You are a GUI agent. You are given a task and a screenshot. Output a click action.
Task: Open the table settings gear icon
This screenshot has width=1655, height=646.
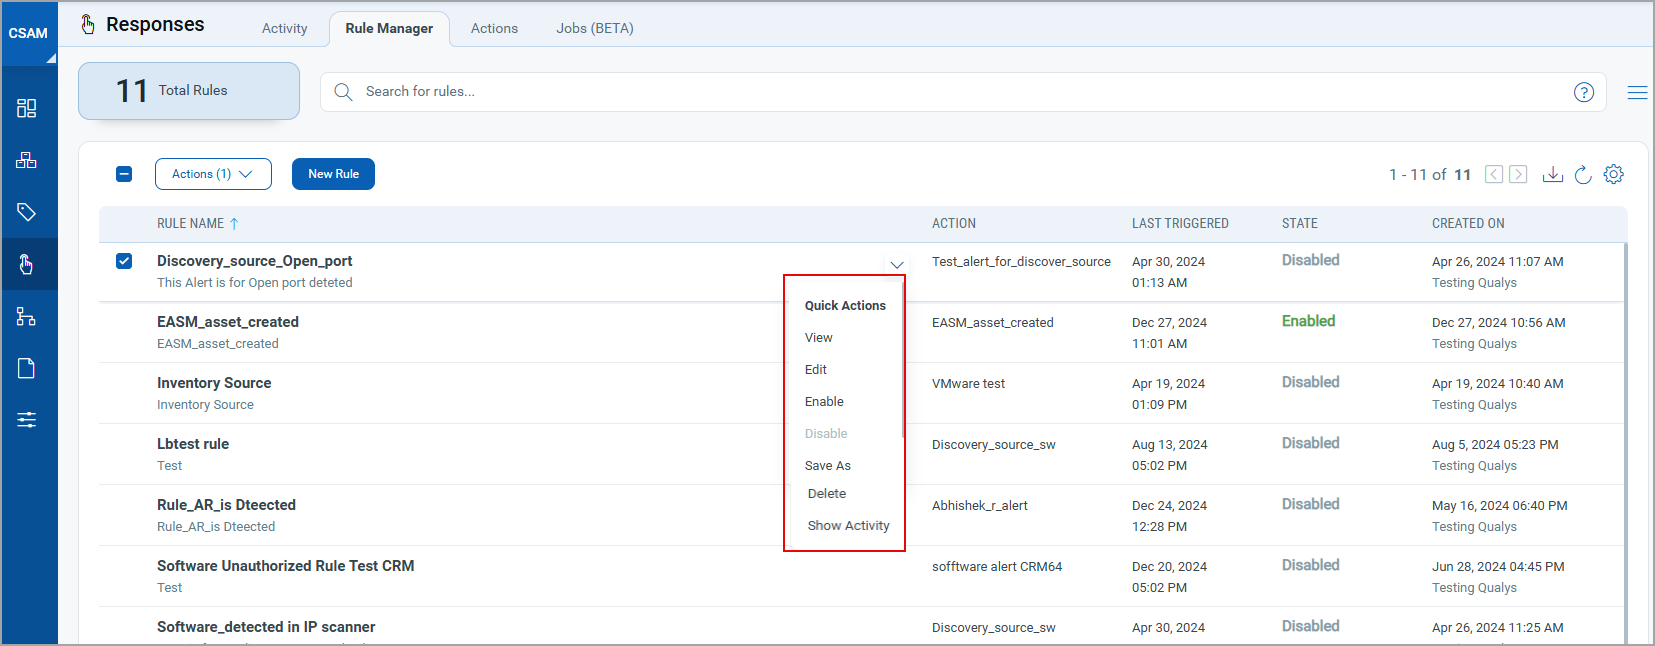pos(1613,174)
